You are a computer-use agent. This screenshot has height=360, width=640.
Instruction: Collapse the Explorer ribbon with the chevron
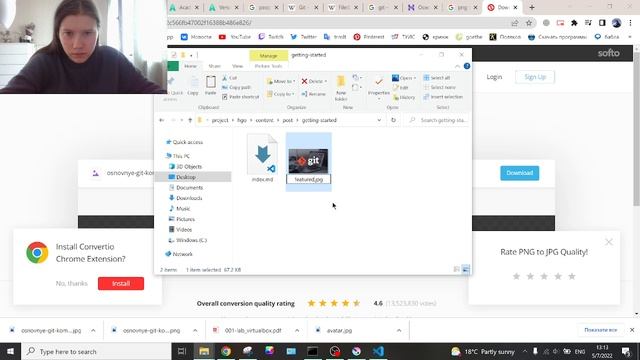457,66
